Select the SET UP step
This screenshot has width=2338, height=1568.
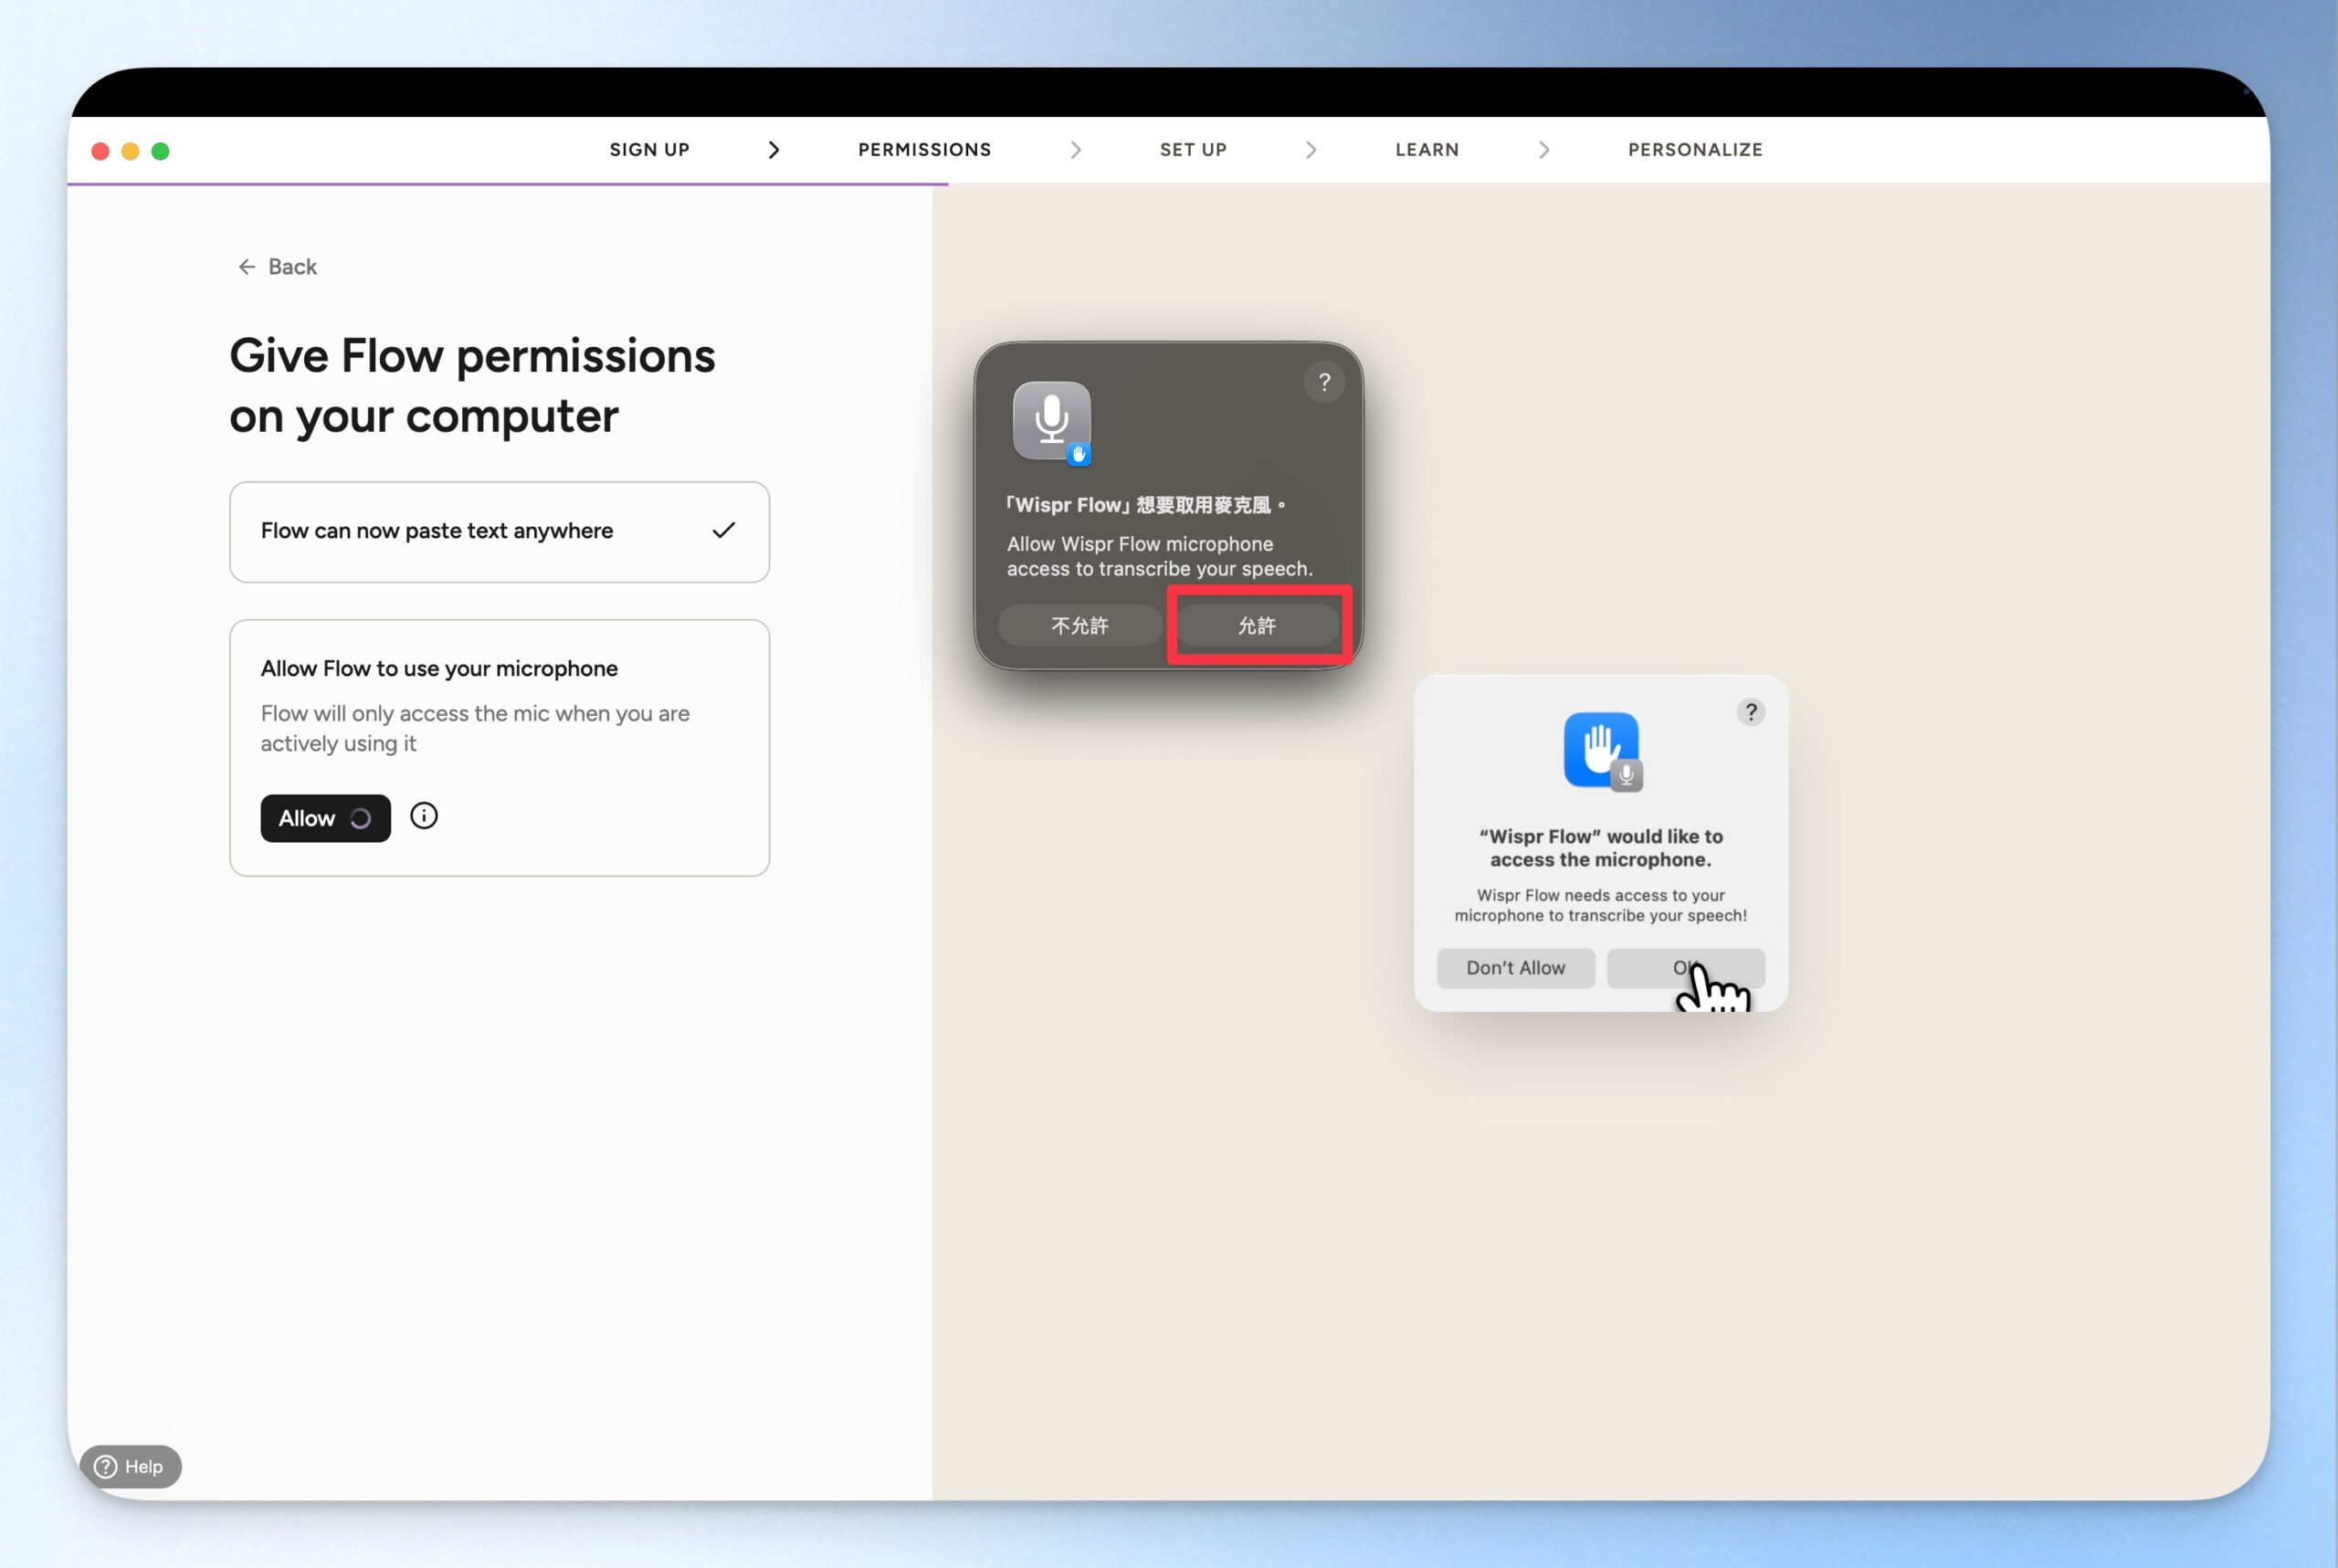(x=1192, y=150)
